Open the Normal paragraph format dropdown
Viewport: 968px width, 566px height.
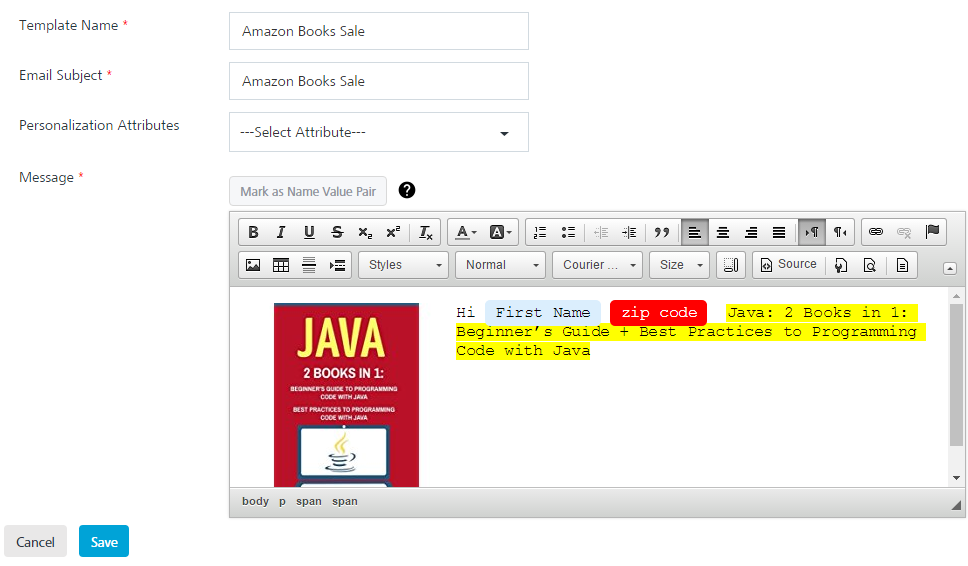pyautogui.click(x=501, y=265)
